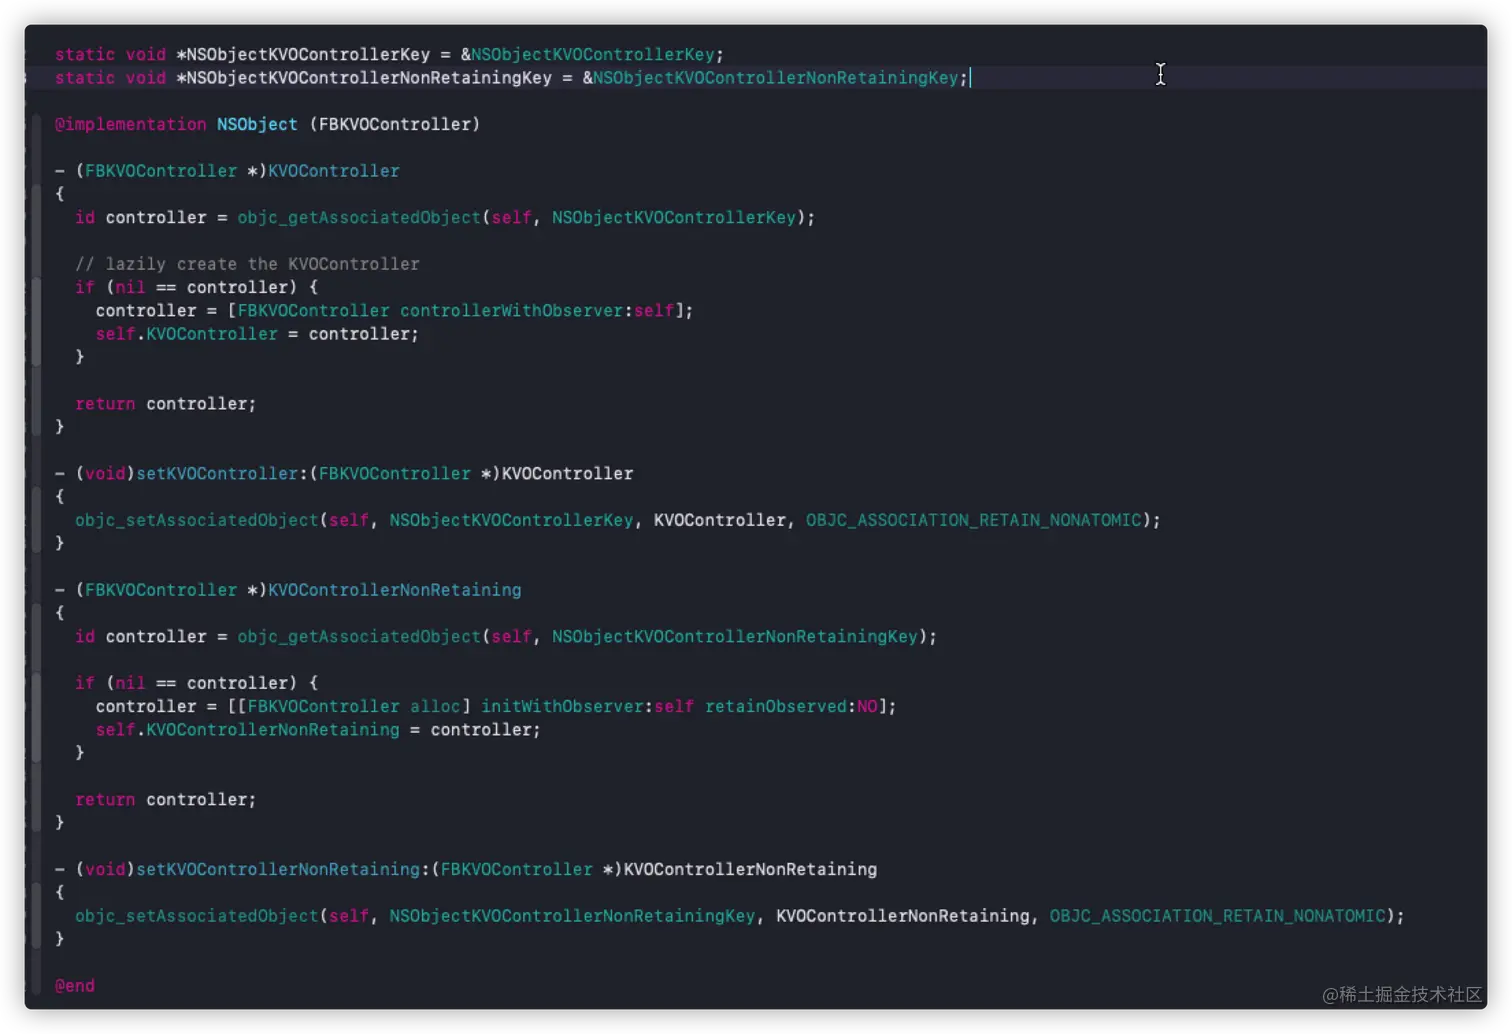The height and width of the screenshot is (1034, 1512).
Task: Click the "NO" literal after retainObserved:
Action: click(867, 707)
